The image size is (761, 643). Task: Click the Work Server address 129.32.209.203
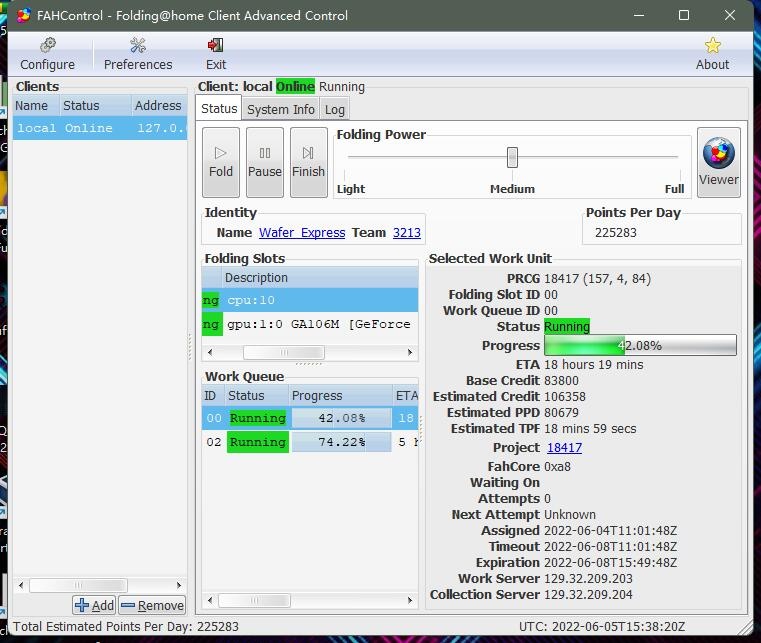click(x=588, y=579)
